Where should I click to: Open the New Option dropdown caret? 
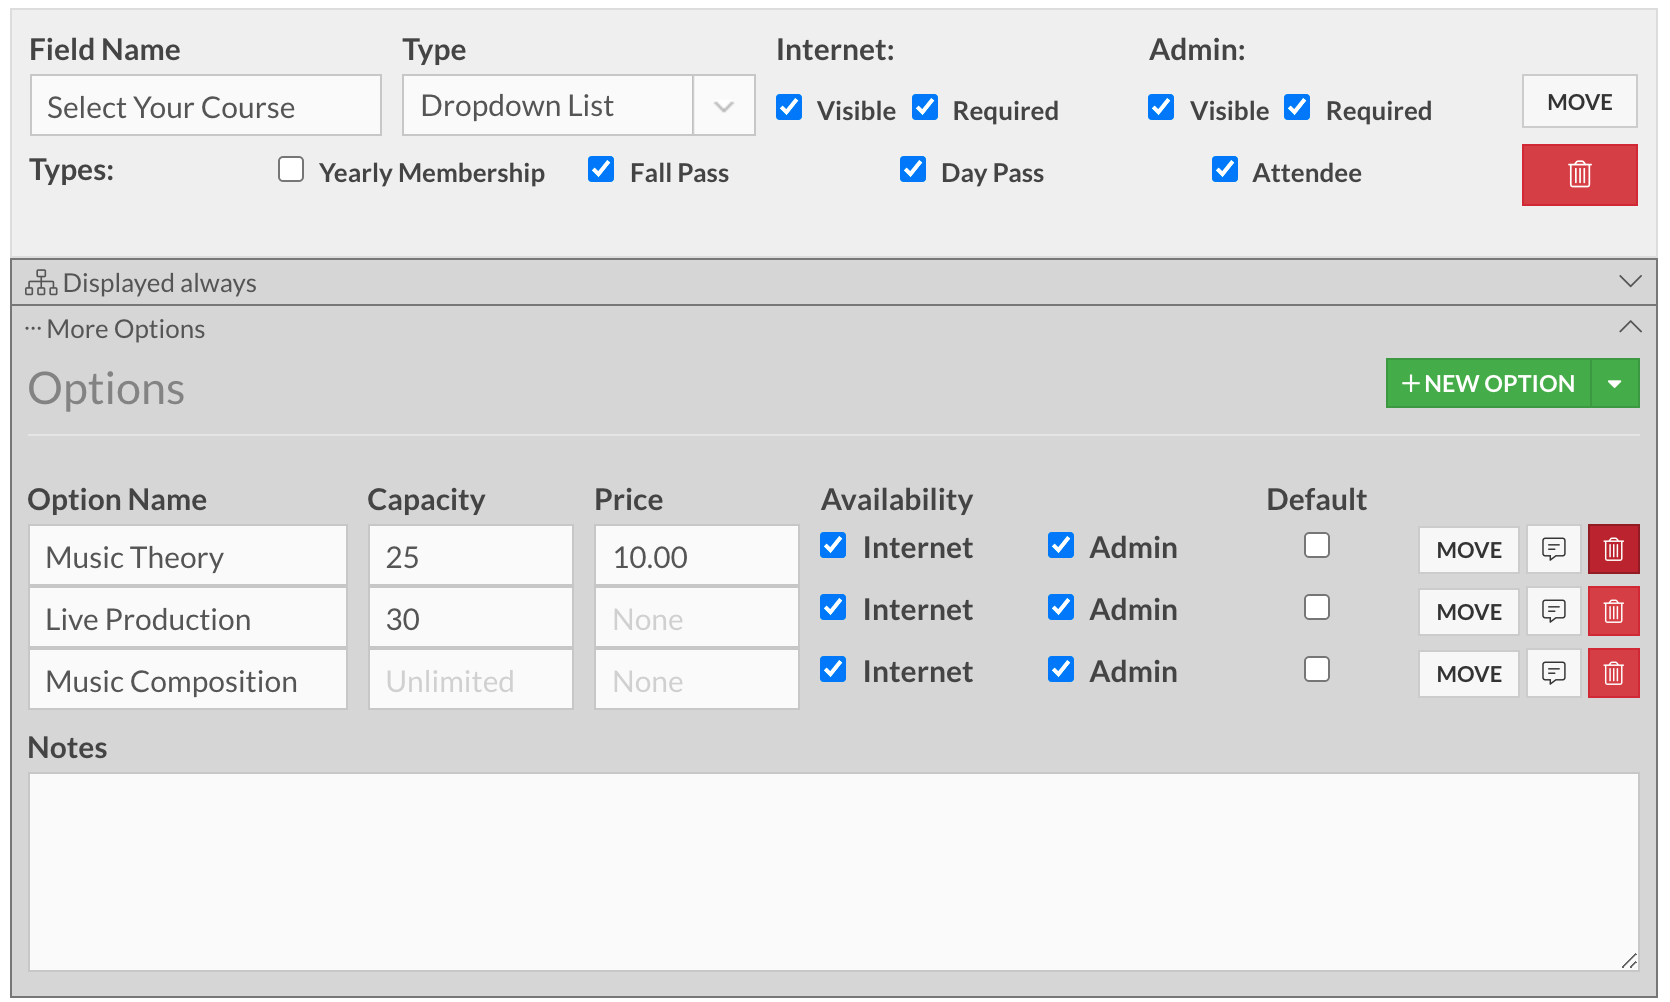click(x=1614, y=383)
